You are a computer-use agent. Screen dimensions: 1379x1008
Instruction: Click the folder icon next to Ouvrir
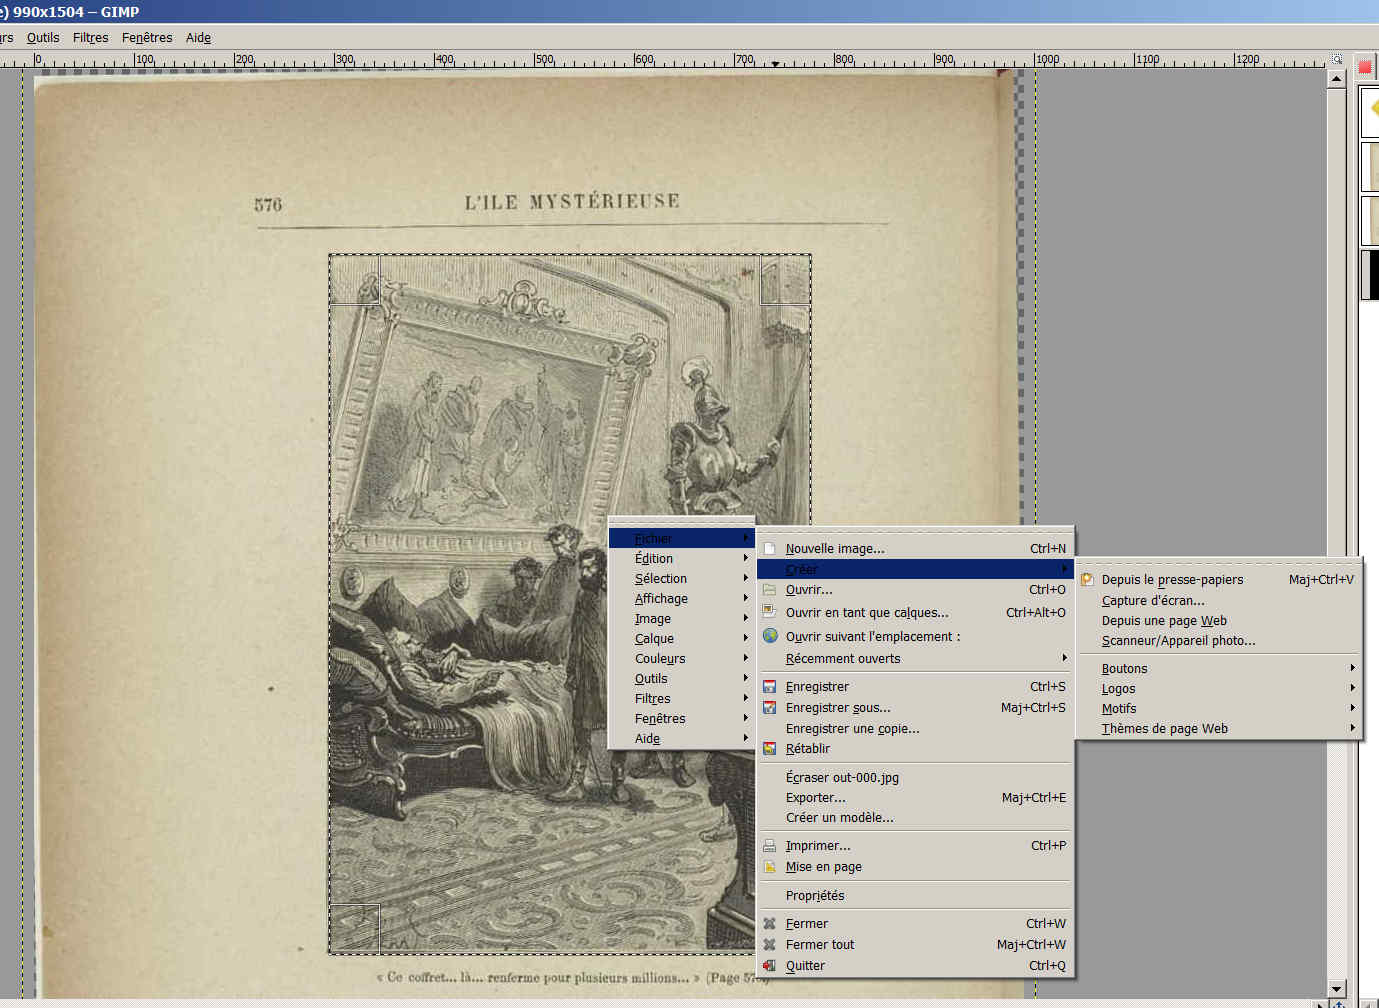point(769,590)
